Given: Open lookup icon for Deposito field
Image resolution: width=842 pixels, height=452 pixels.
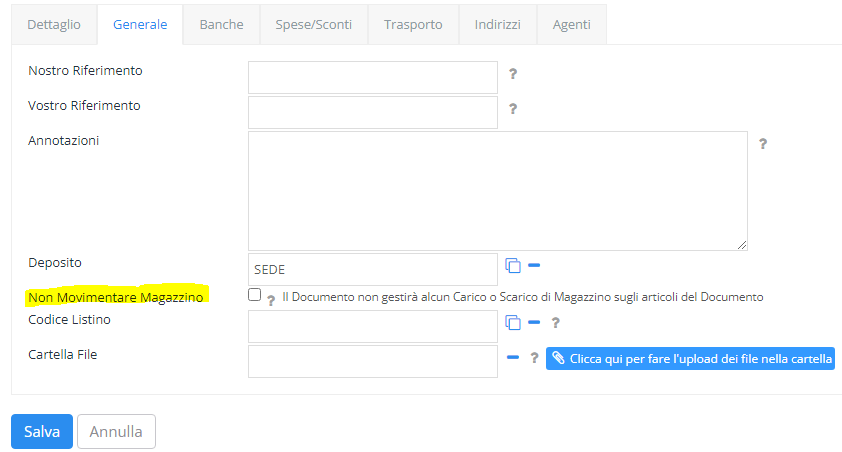Looking at the screenshot, I should [513, 265].
